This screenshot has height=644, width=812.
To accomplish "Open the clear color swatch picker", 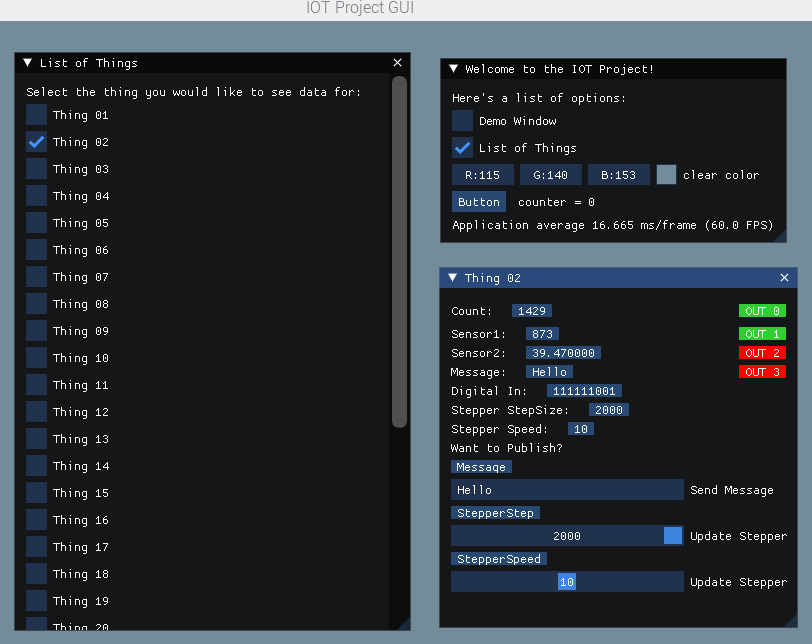I will (666, 174).
